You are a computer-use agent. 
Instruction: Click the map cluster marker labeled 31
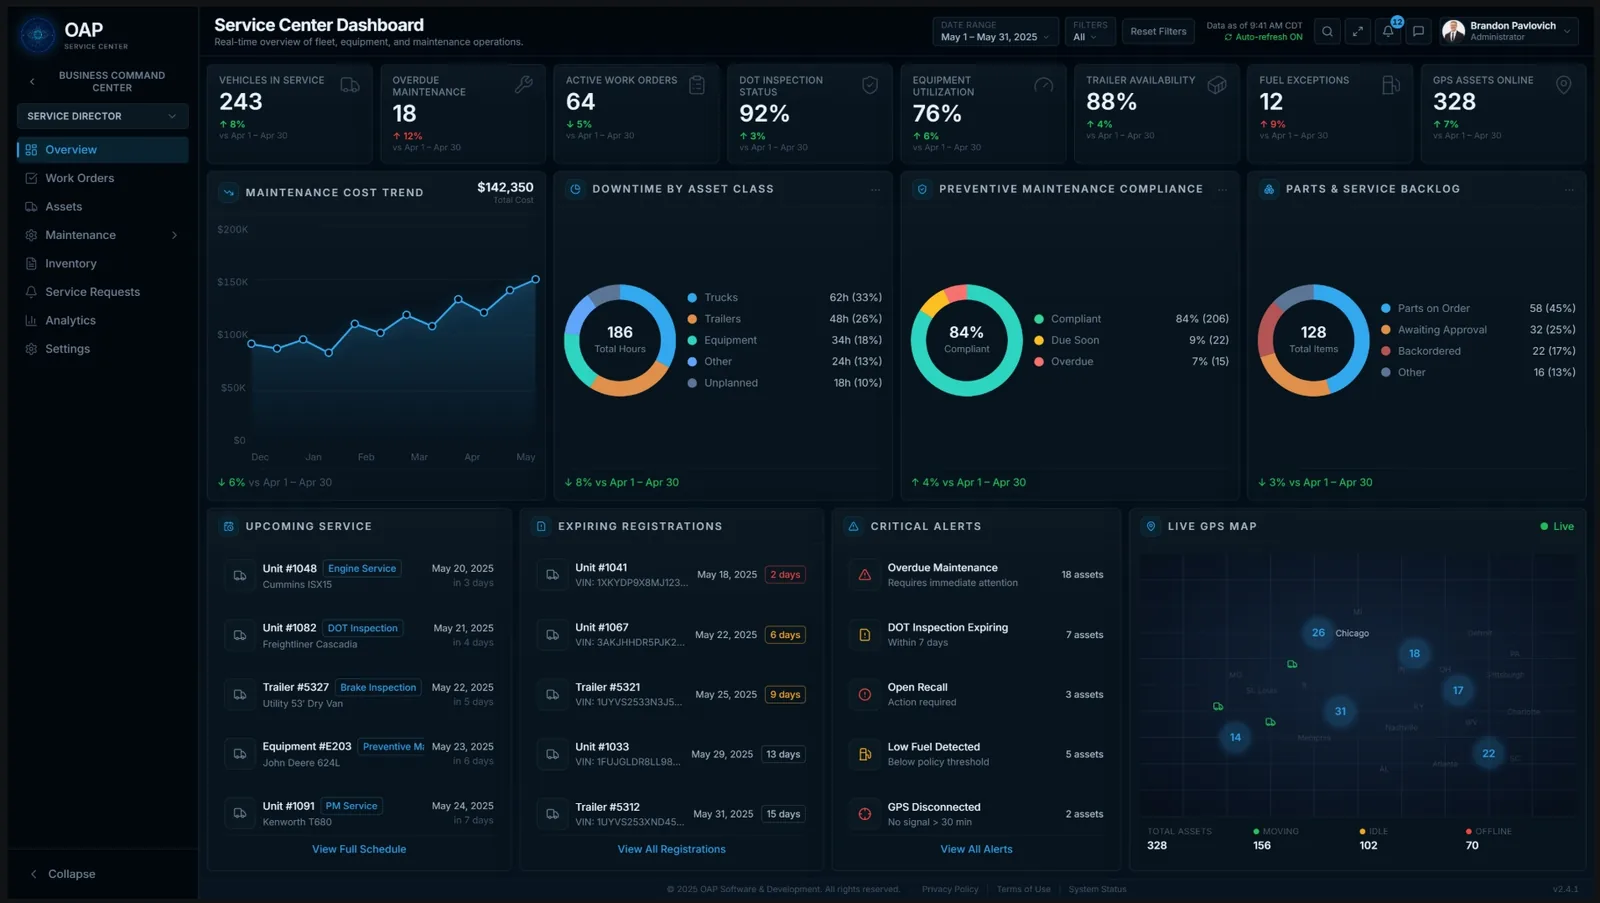[x=1340, y=712]
